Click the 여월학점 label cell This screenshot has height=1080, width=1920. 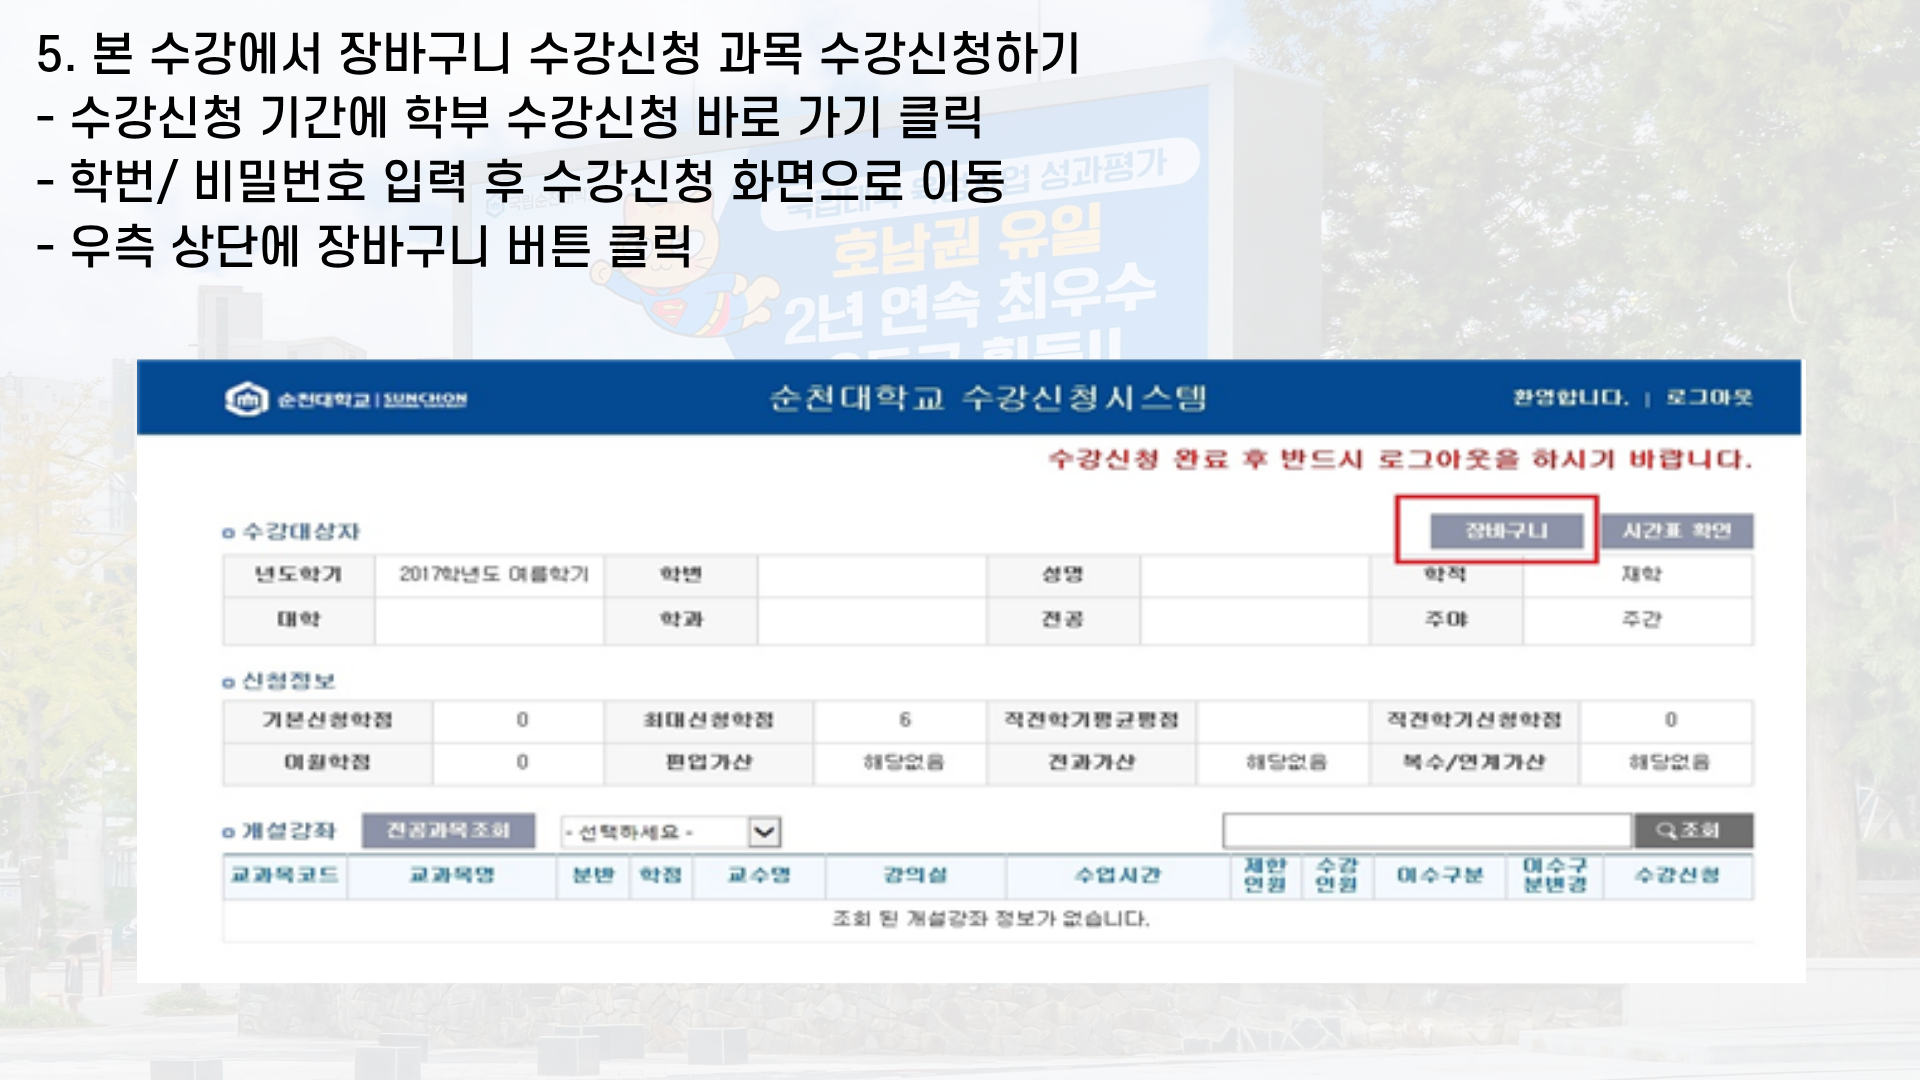[328, 763]
